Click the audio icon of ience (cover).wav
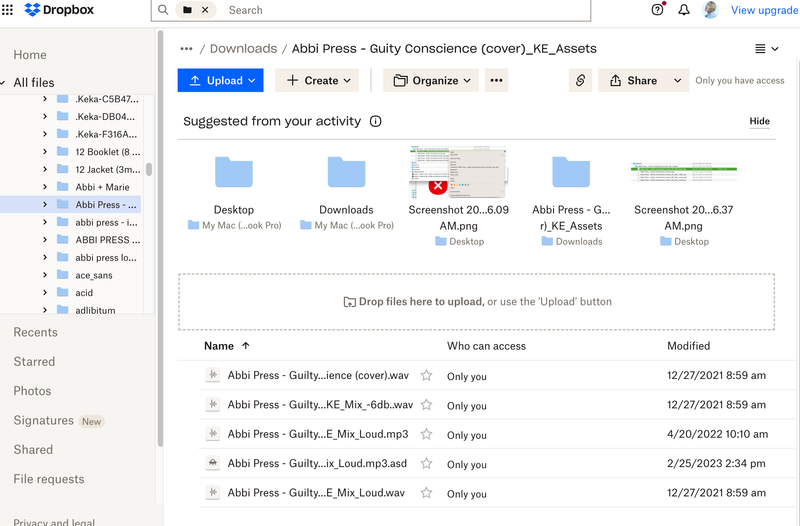 (x=213, y=375)
